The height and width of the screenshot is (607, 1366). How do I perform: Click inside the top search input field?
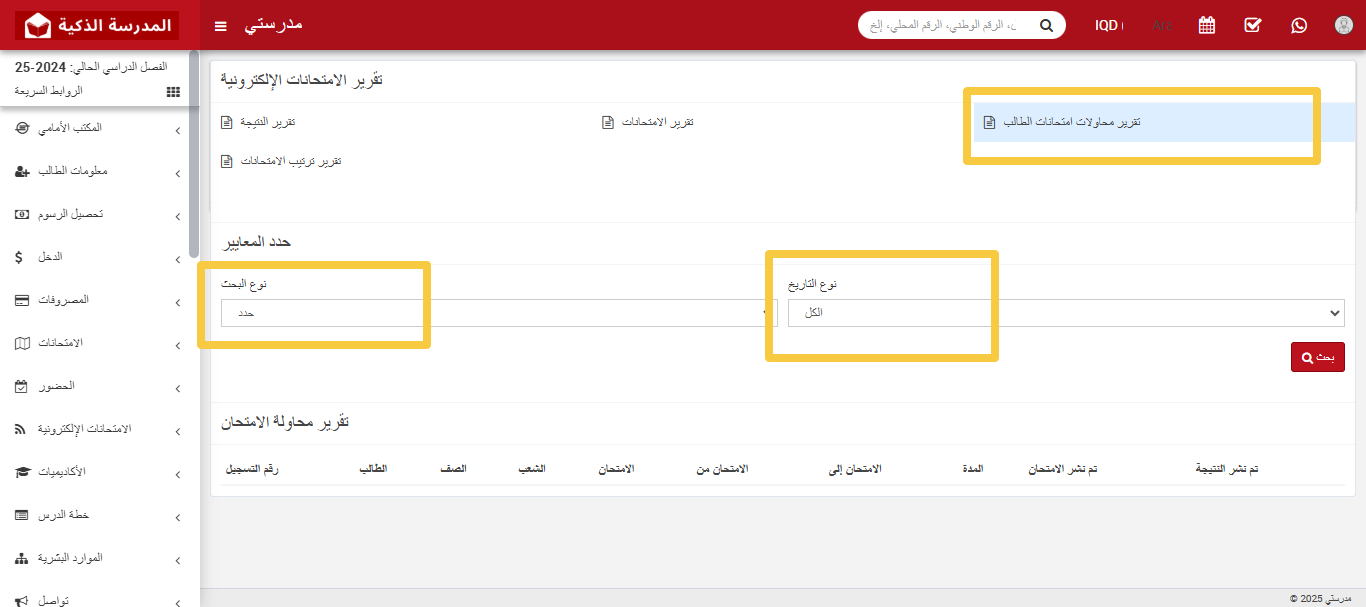[950, 25]
